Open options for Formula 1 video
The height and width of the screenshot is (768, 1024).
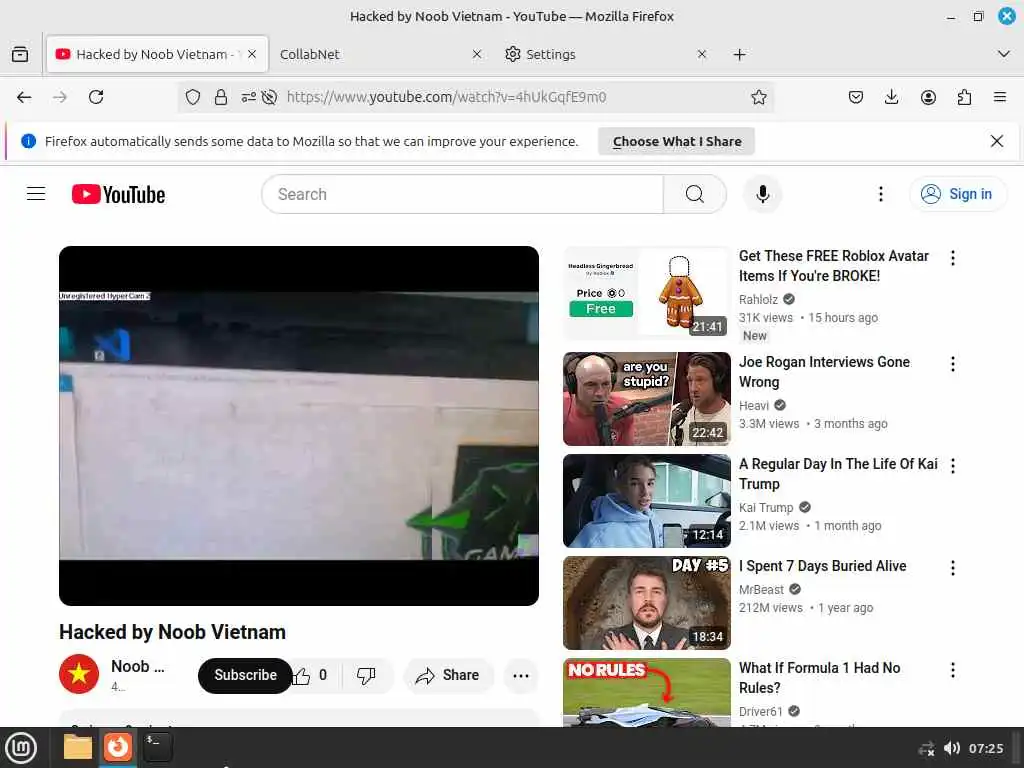click(x=953, y=670)
